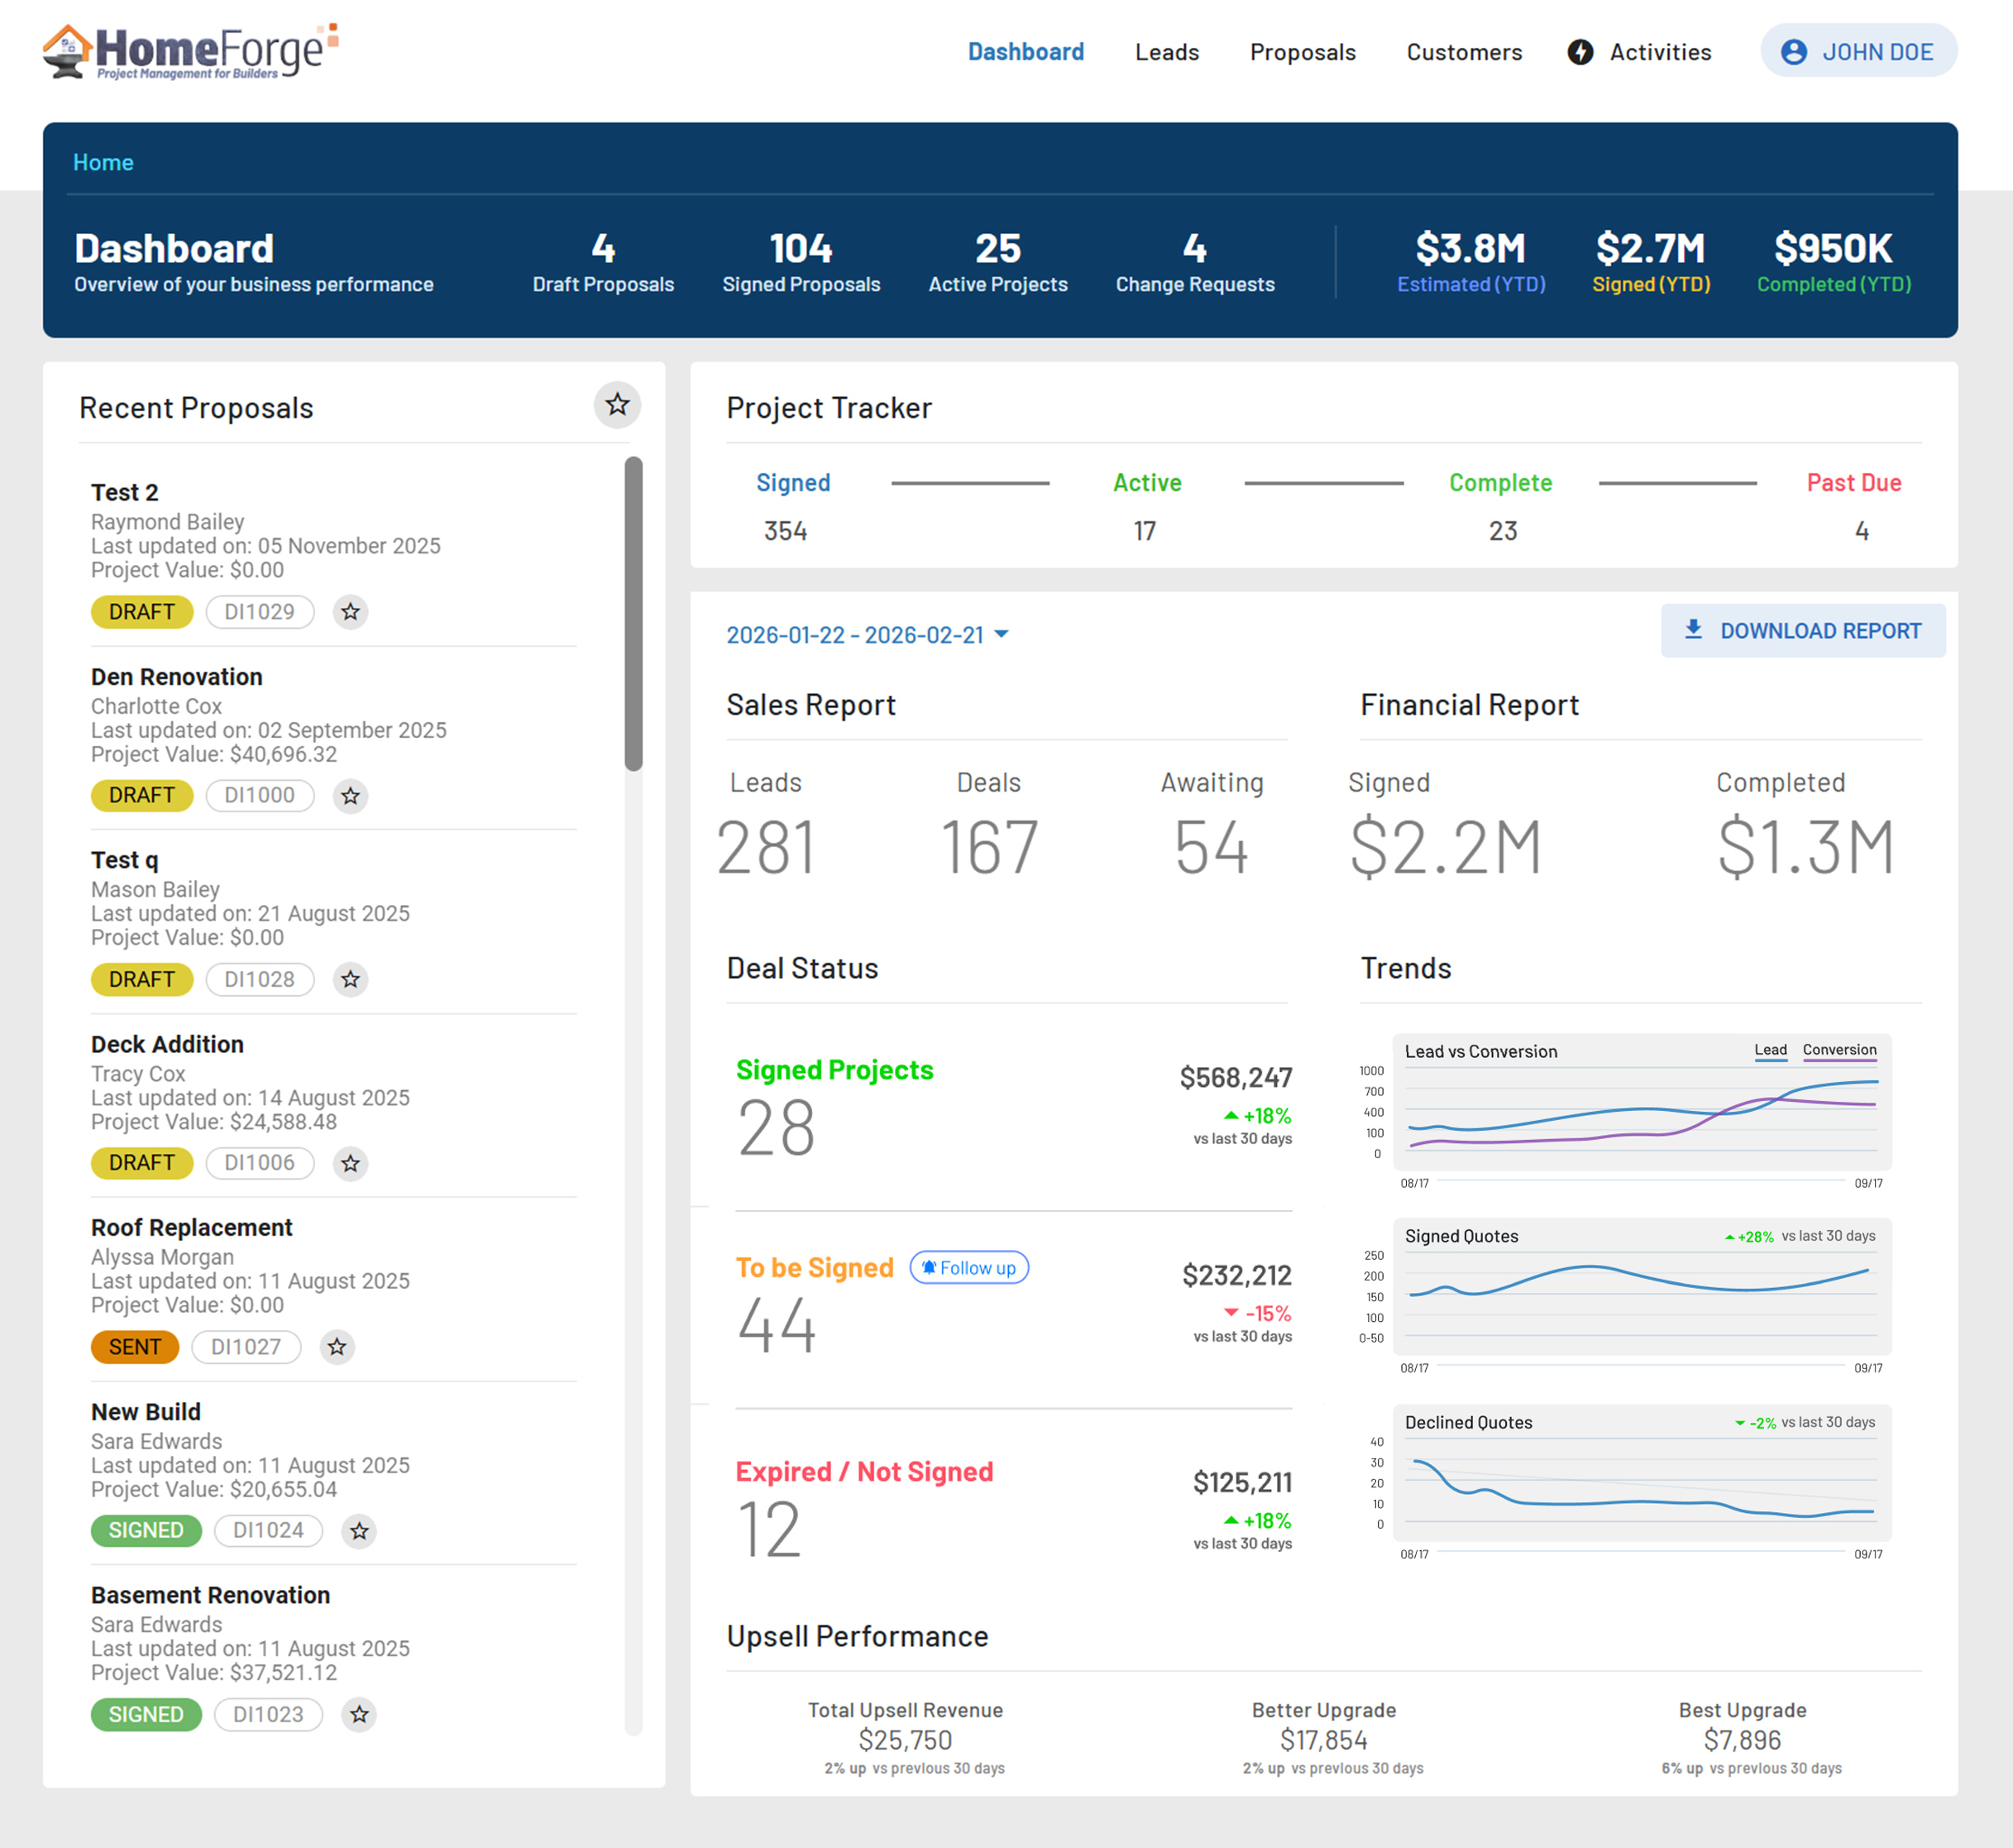Toggle star on Roof Replacement proposal
This screenshot has width=2013, height=1848.
tap(337, 1347)
